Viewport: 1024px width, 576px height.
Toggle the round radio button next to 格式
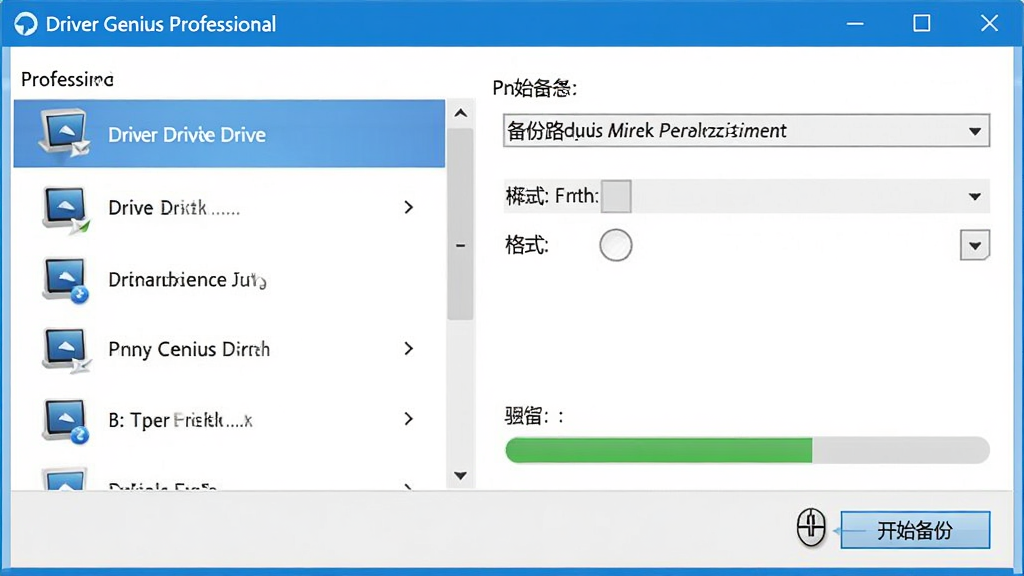pyautogui.click(x=615, y=246)
